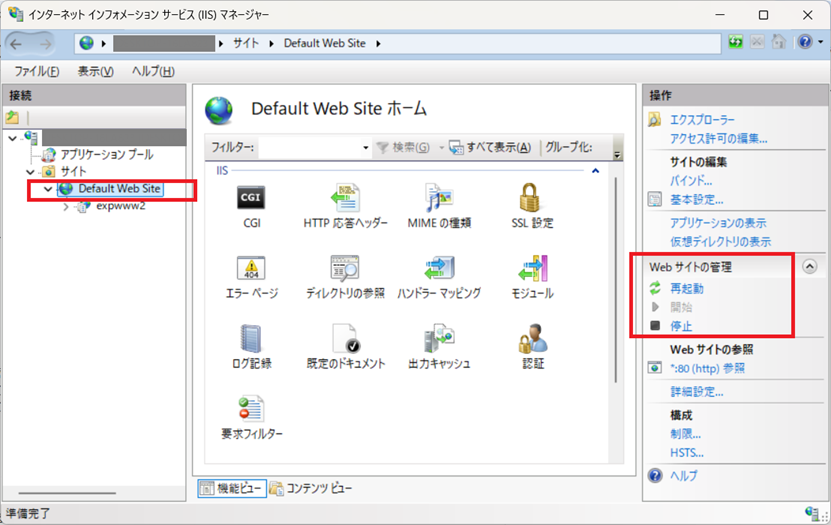Open the ファイル(F) menu
Image resolution: width=831 pixels, height=525 pixels.
pyautogui.click(x=37, y=71)
